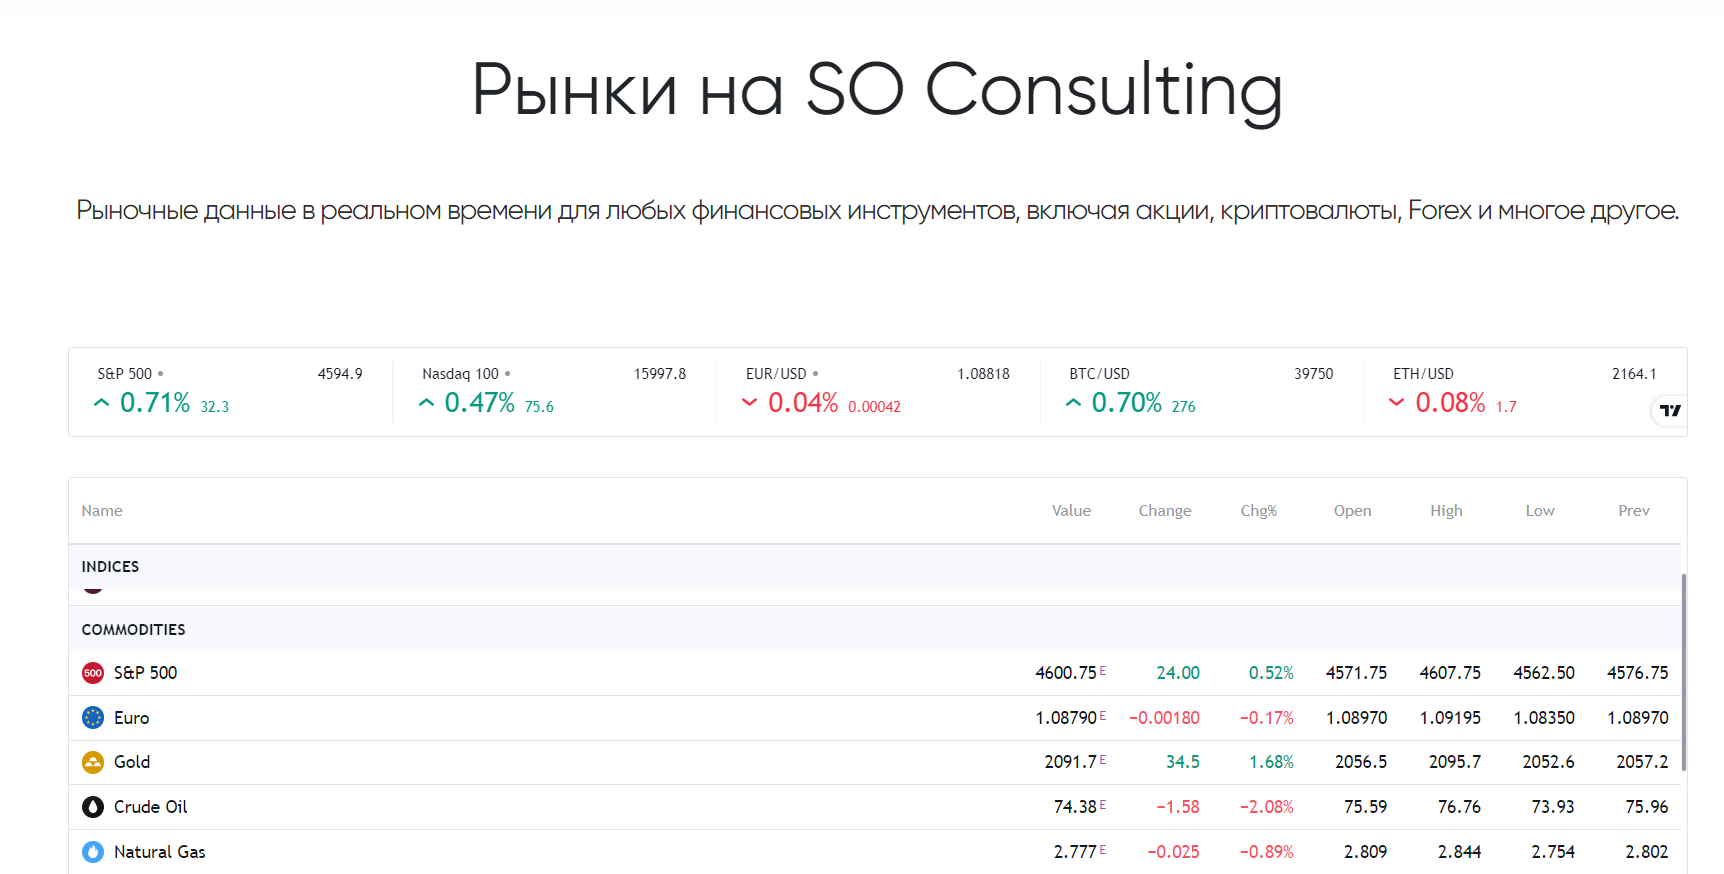Click the EUR/USD down arrow
The height and width of the screenshot is (874, 1724).
pyautogui.click(x=749, y=403)
